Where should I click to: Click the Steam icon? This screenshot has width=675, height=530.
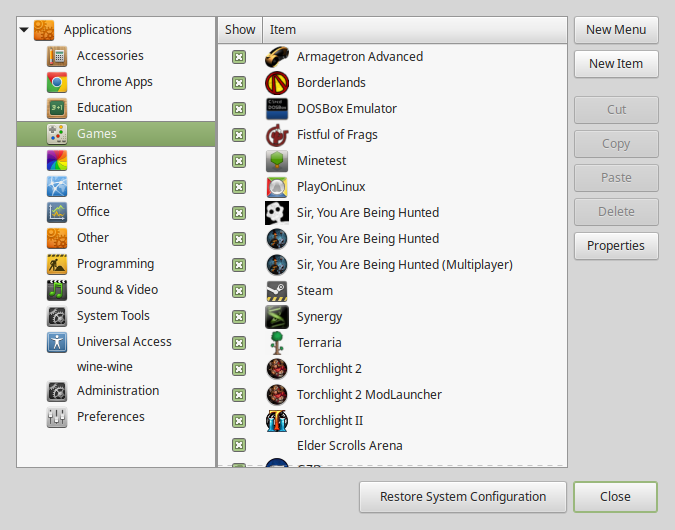[277, 291]
